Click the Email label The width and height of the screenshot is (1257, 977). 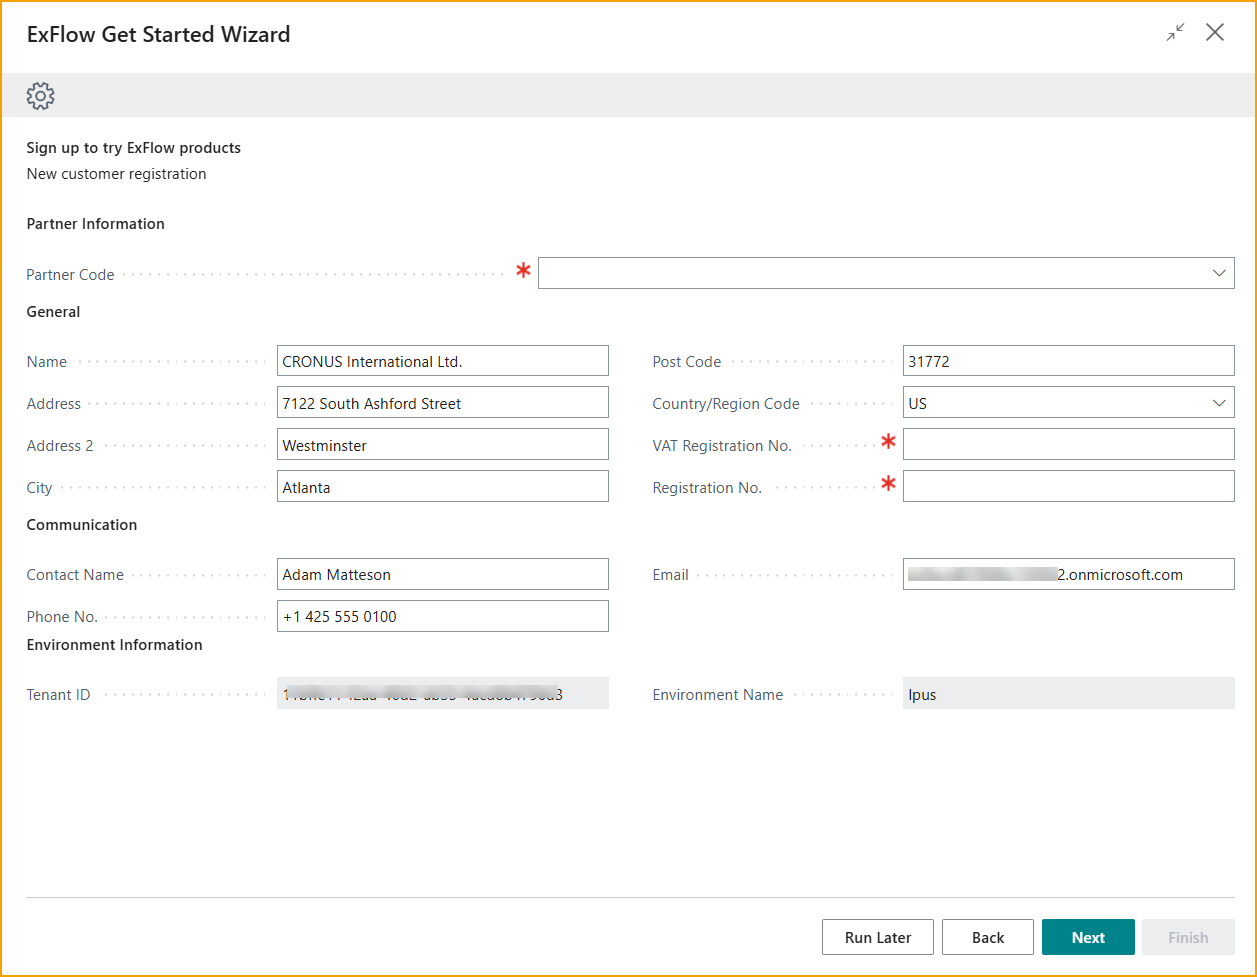tap(671, 575)
